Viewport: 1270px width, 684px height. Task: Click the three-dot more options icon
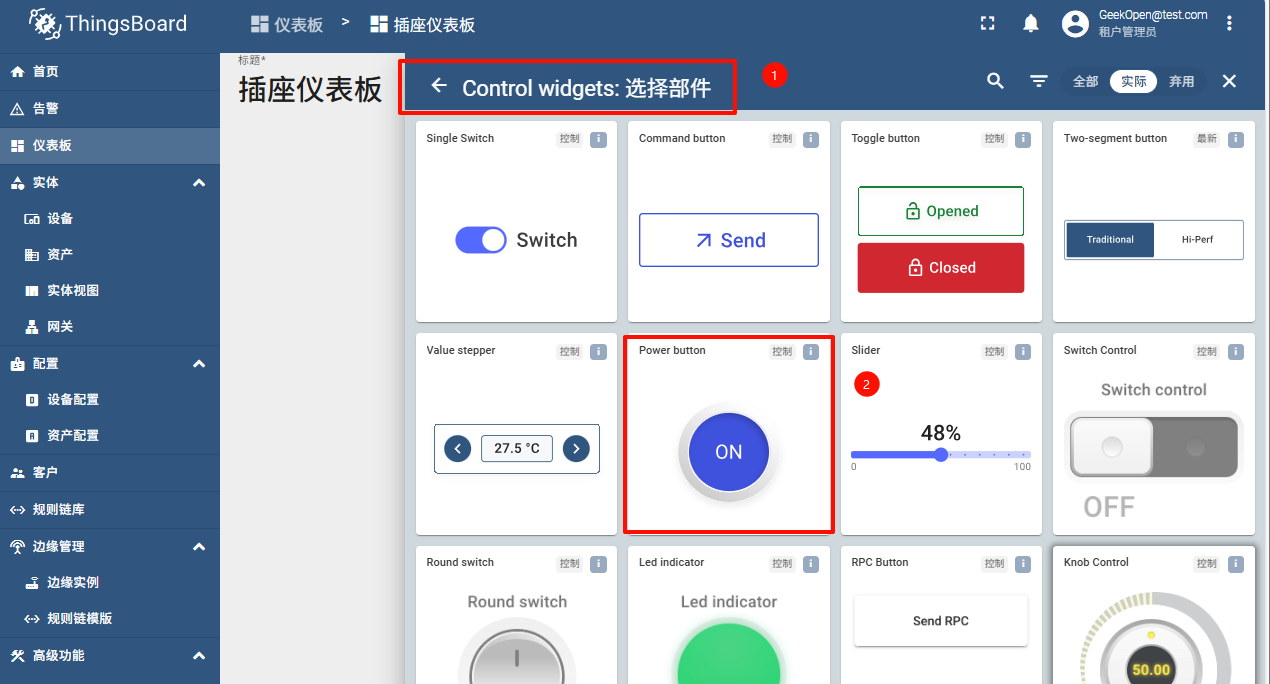[x=1229, y=22]
